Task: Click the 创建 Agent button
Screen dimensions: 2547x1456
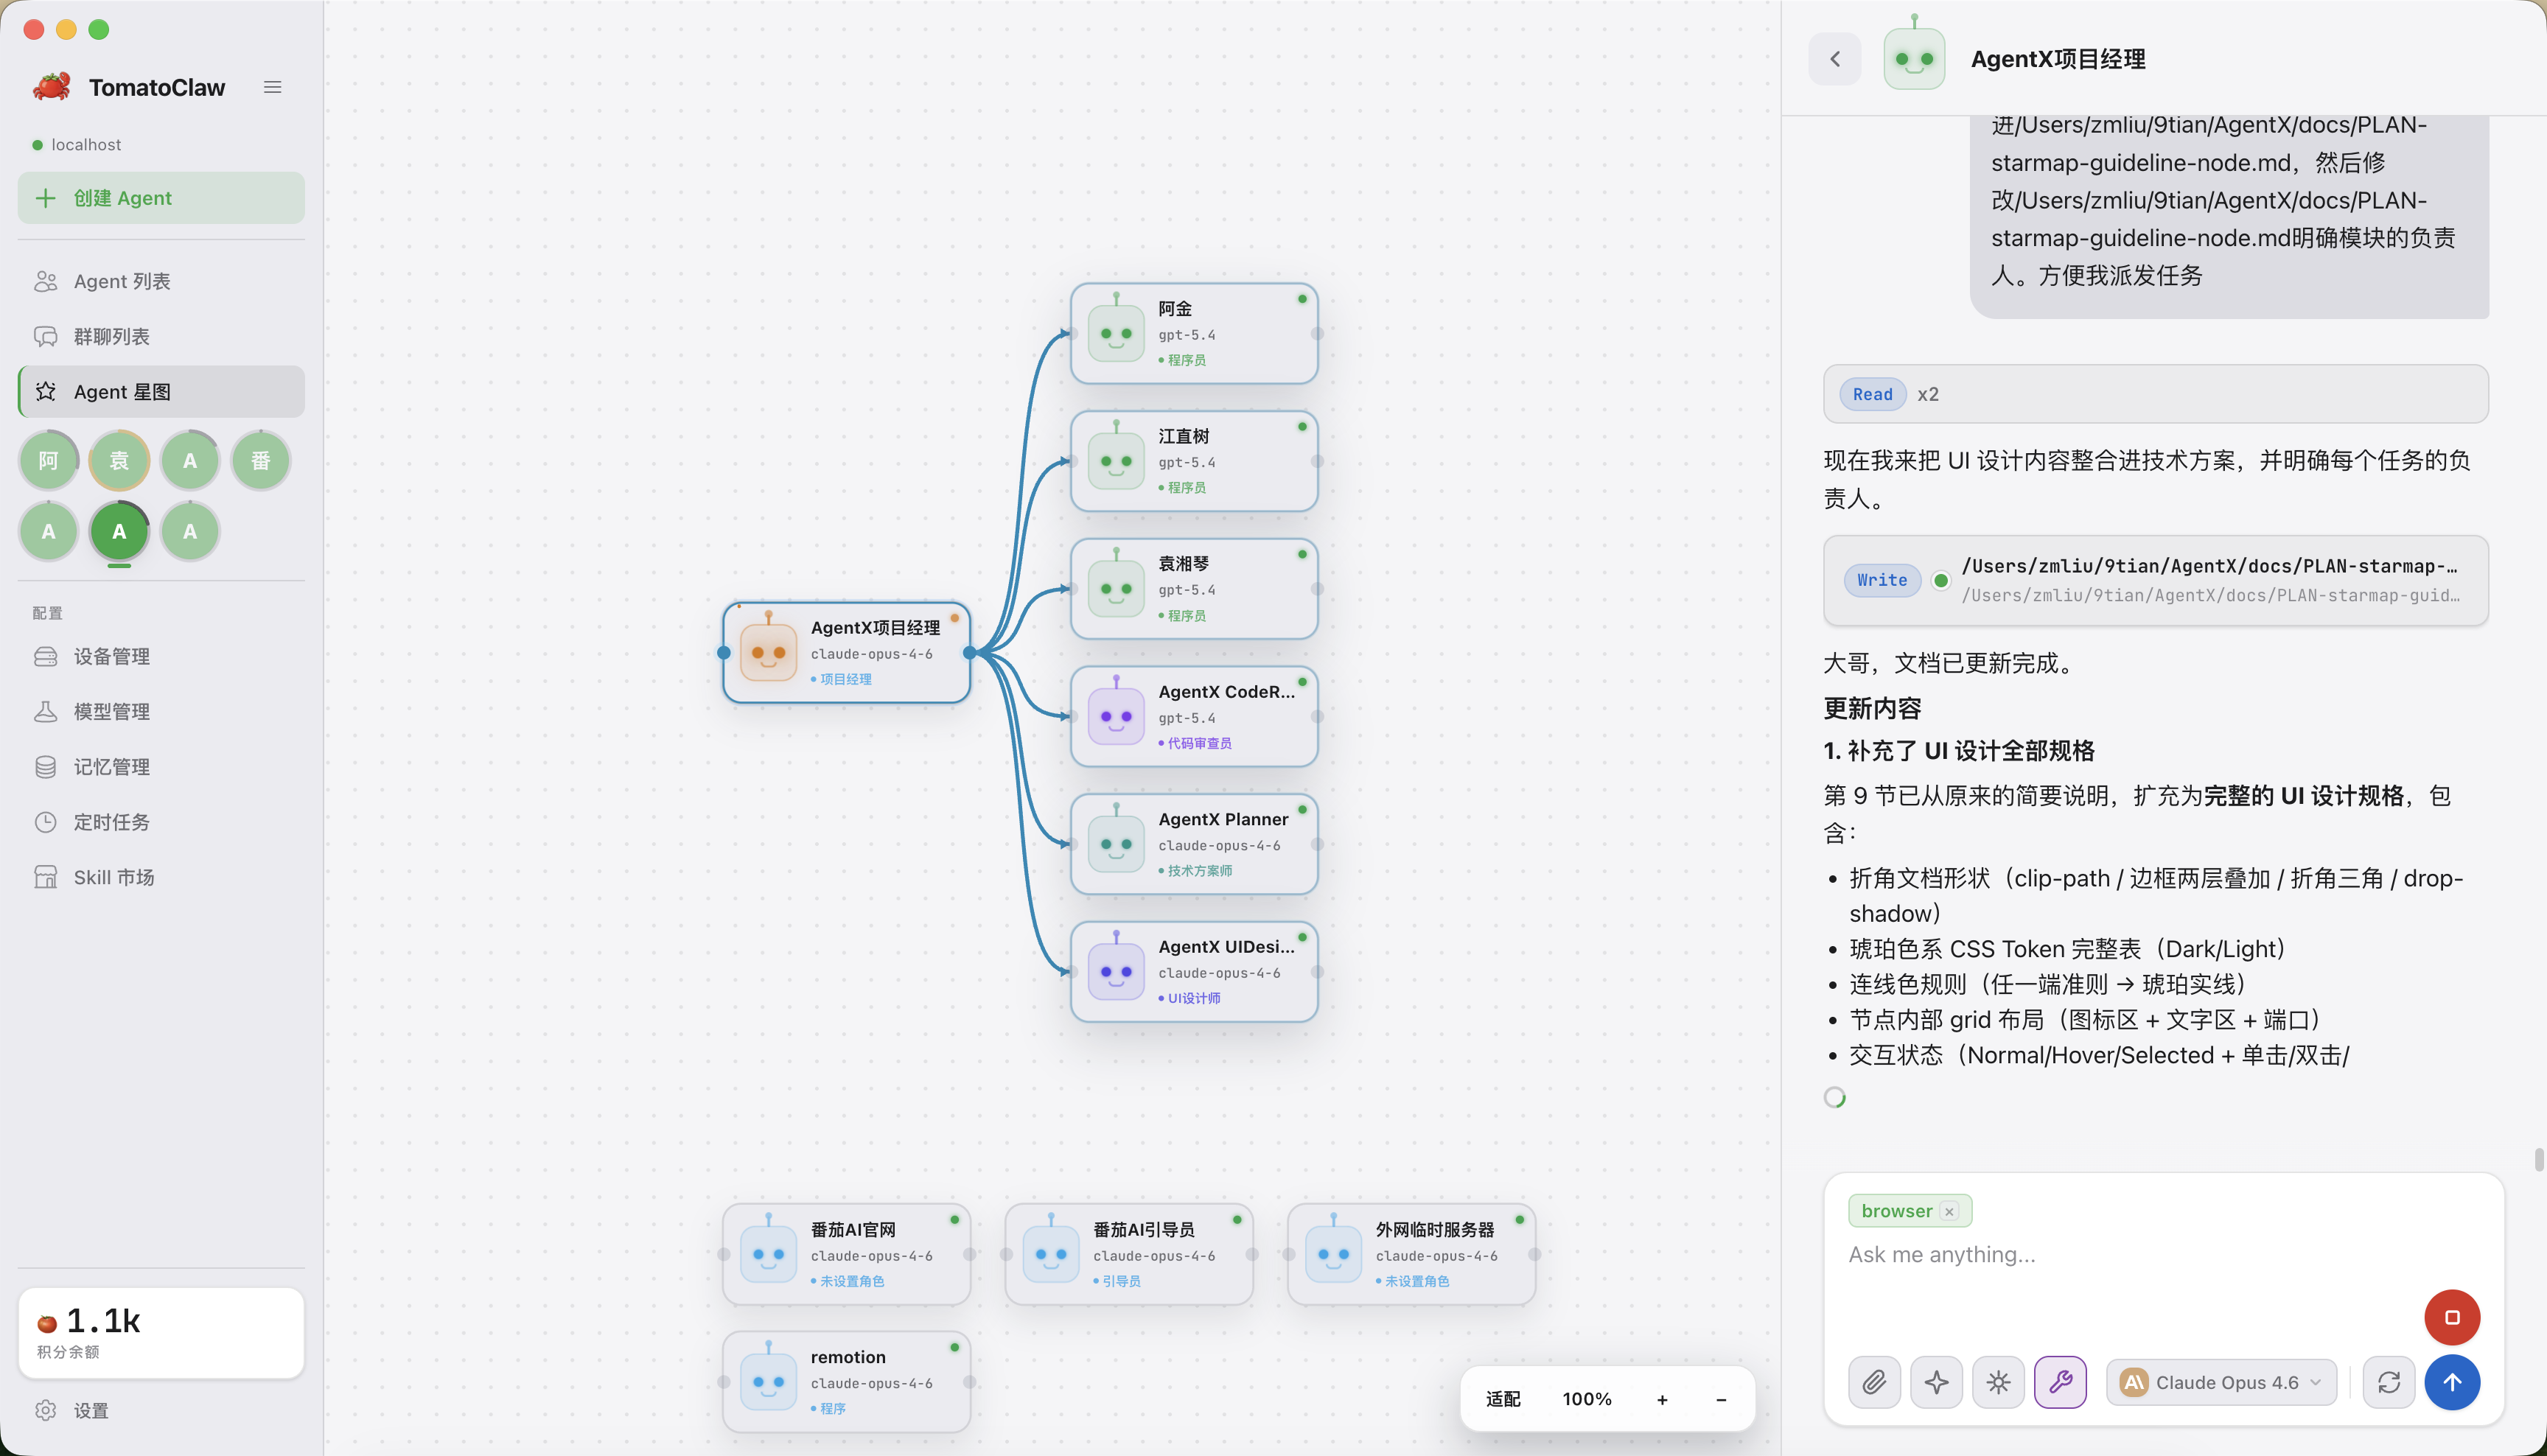Action: (161, 198)
